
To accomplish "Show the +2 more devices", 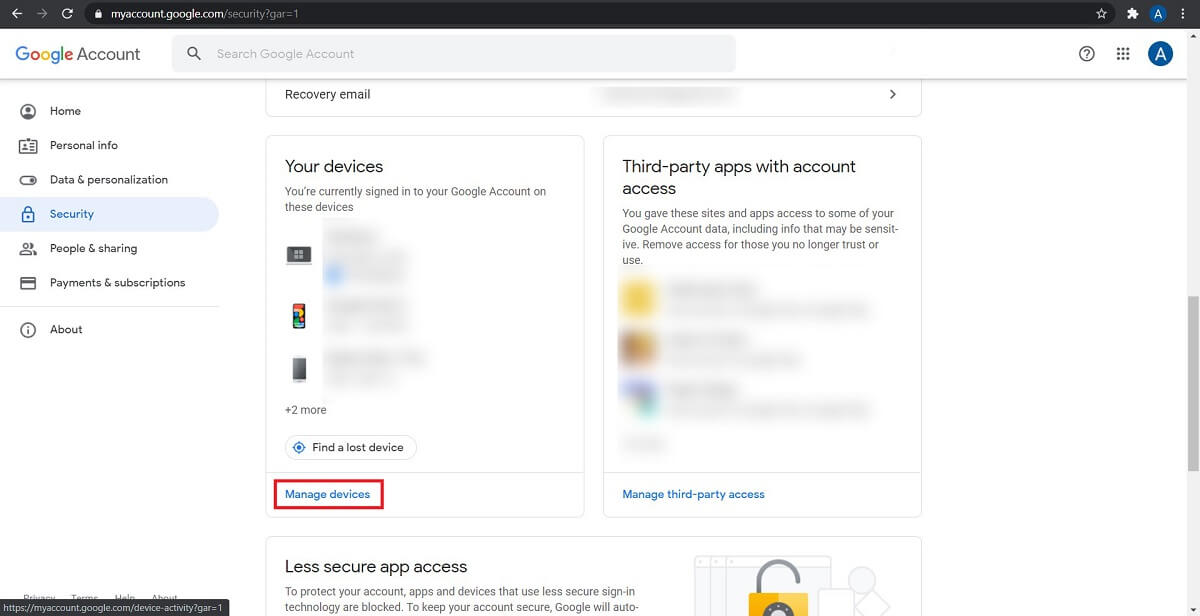I will click(x=306, y=410).
